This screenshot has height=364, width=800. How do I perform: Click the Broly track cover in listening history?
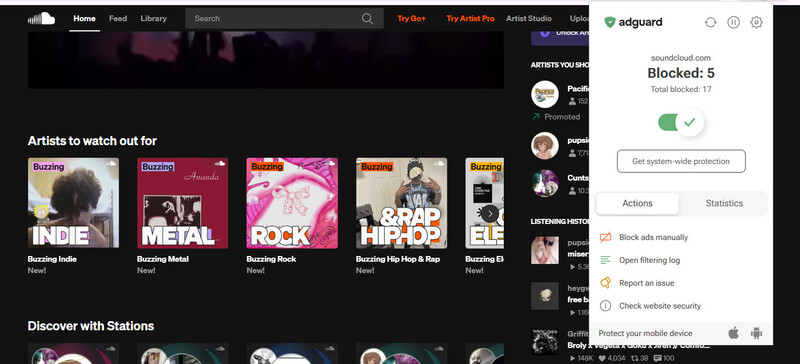pos(545,342)
